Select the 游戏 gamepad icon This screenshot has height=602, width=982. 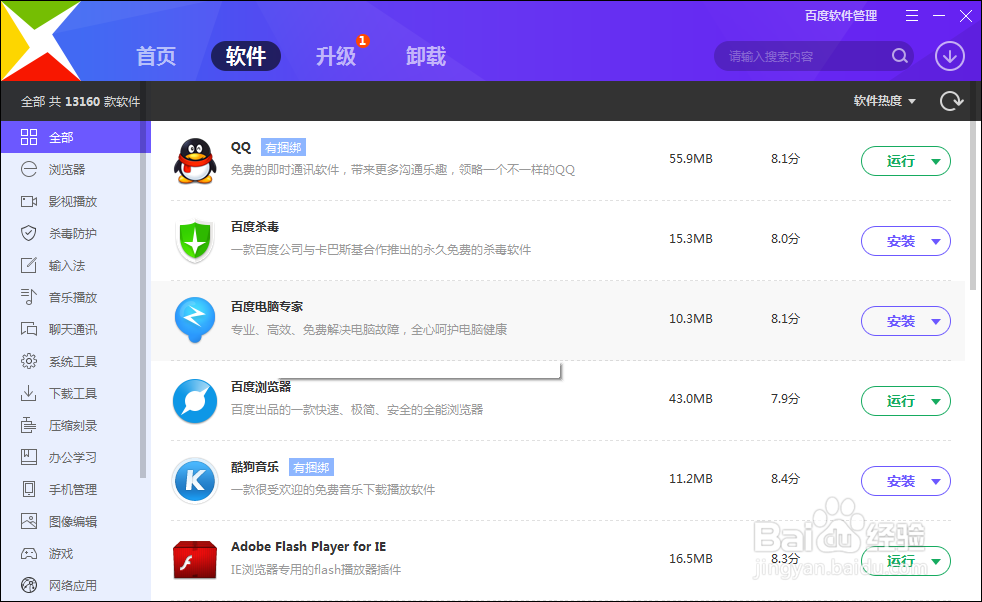(x=29, y=553)
